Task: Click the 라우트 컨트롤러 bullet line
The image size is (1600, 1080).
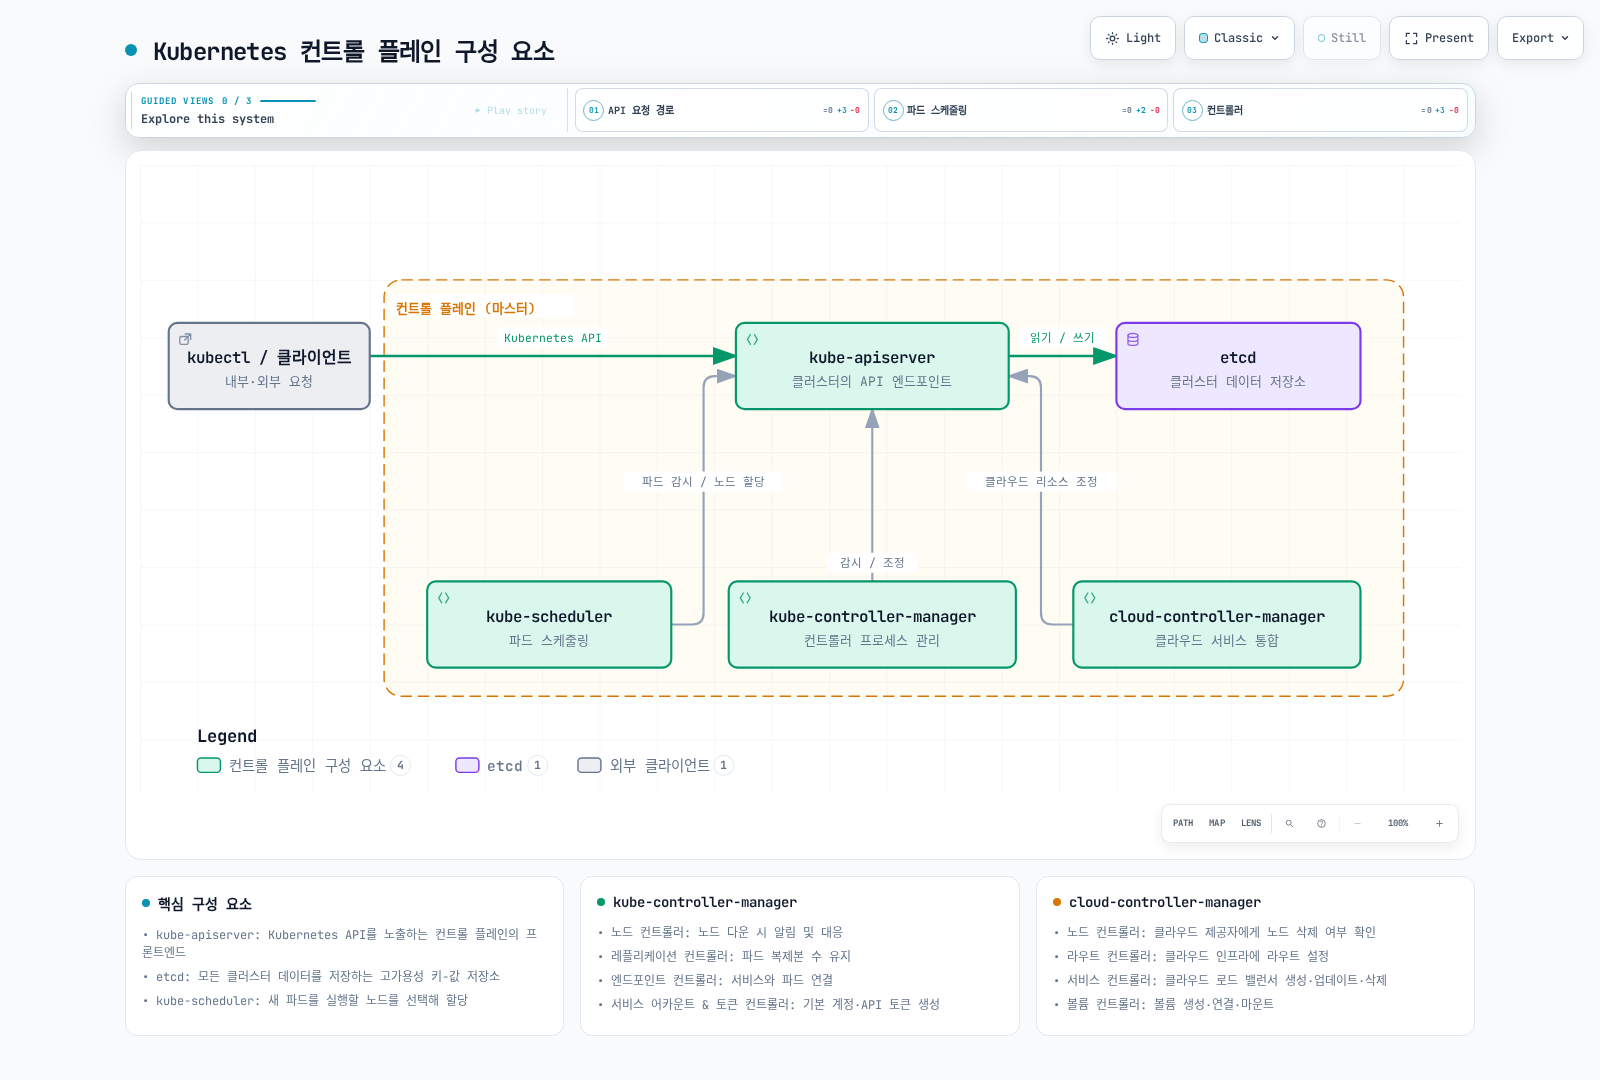Action: 1191,956
